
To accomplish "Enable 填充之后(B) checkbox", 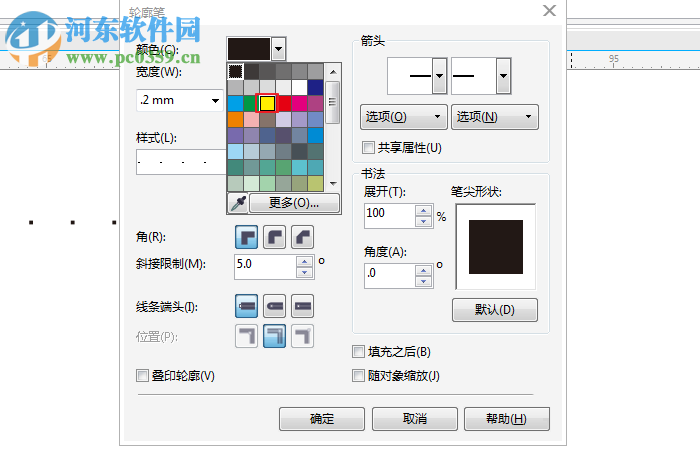I will (358, 352).
